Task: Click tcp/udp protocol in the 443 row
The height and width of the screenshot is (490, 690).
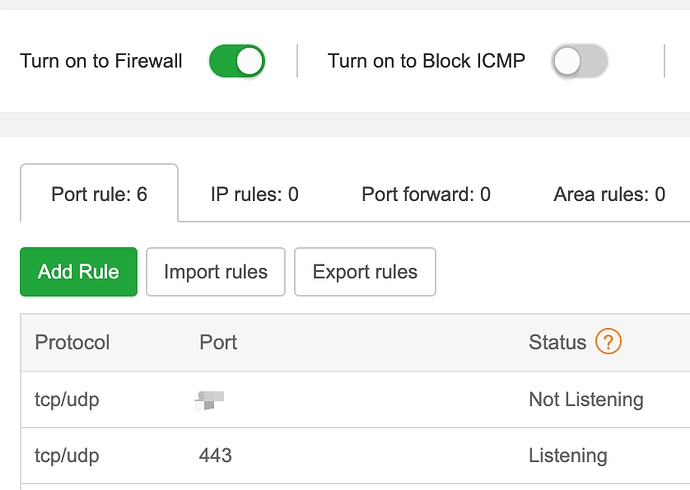Action: point(67,456)
